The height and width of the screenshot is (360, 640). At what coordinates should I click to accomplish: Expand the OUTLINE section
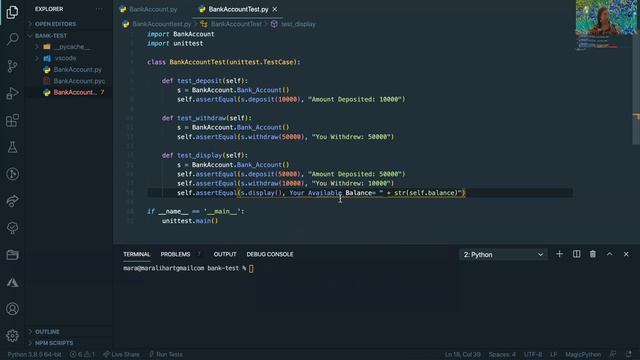click(x=47, y=331)
